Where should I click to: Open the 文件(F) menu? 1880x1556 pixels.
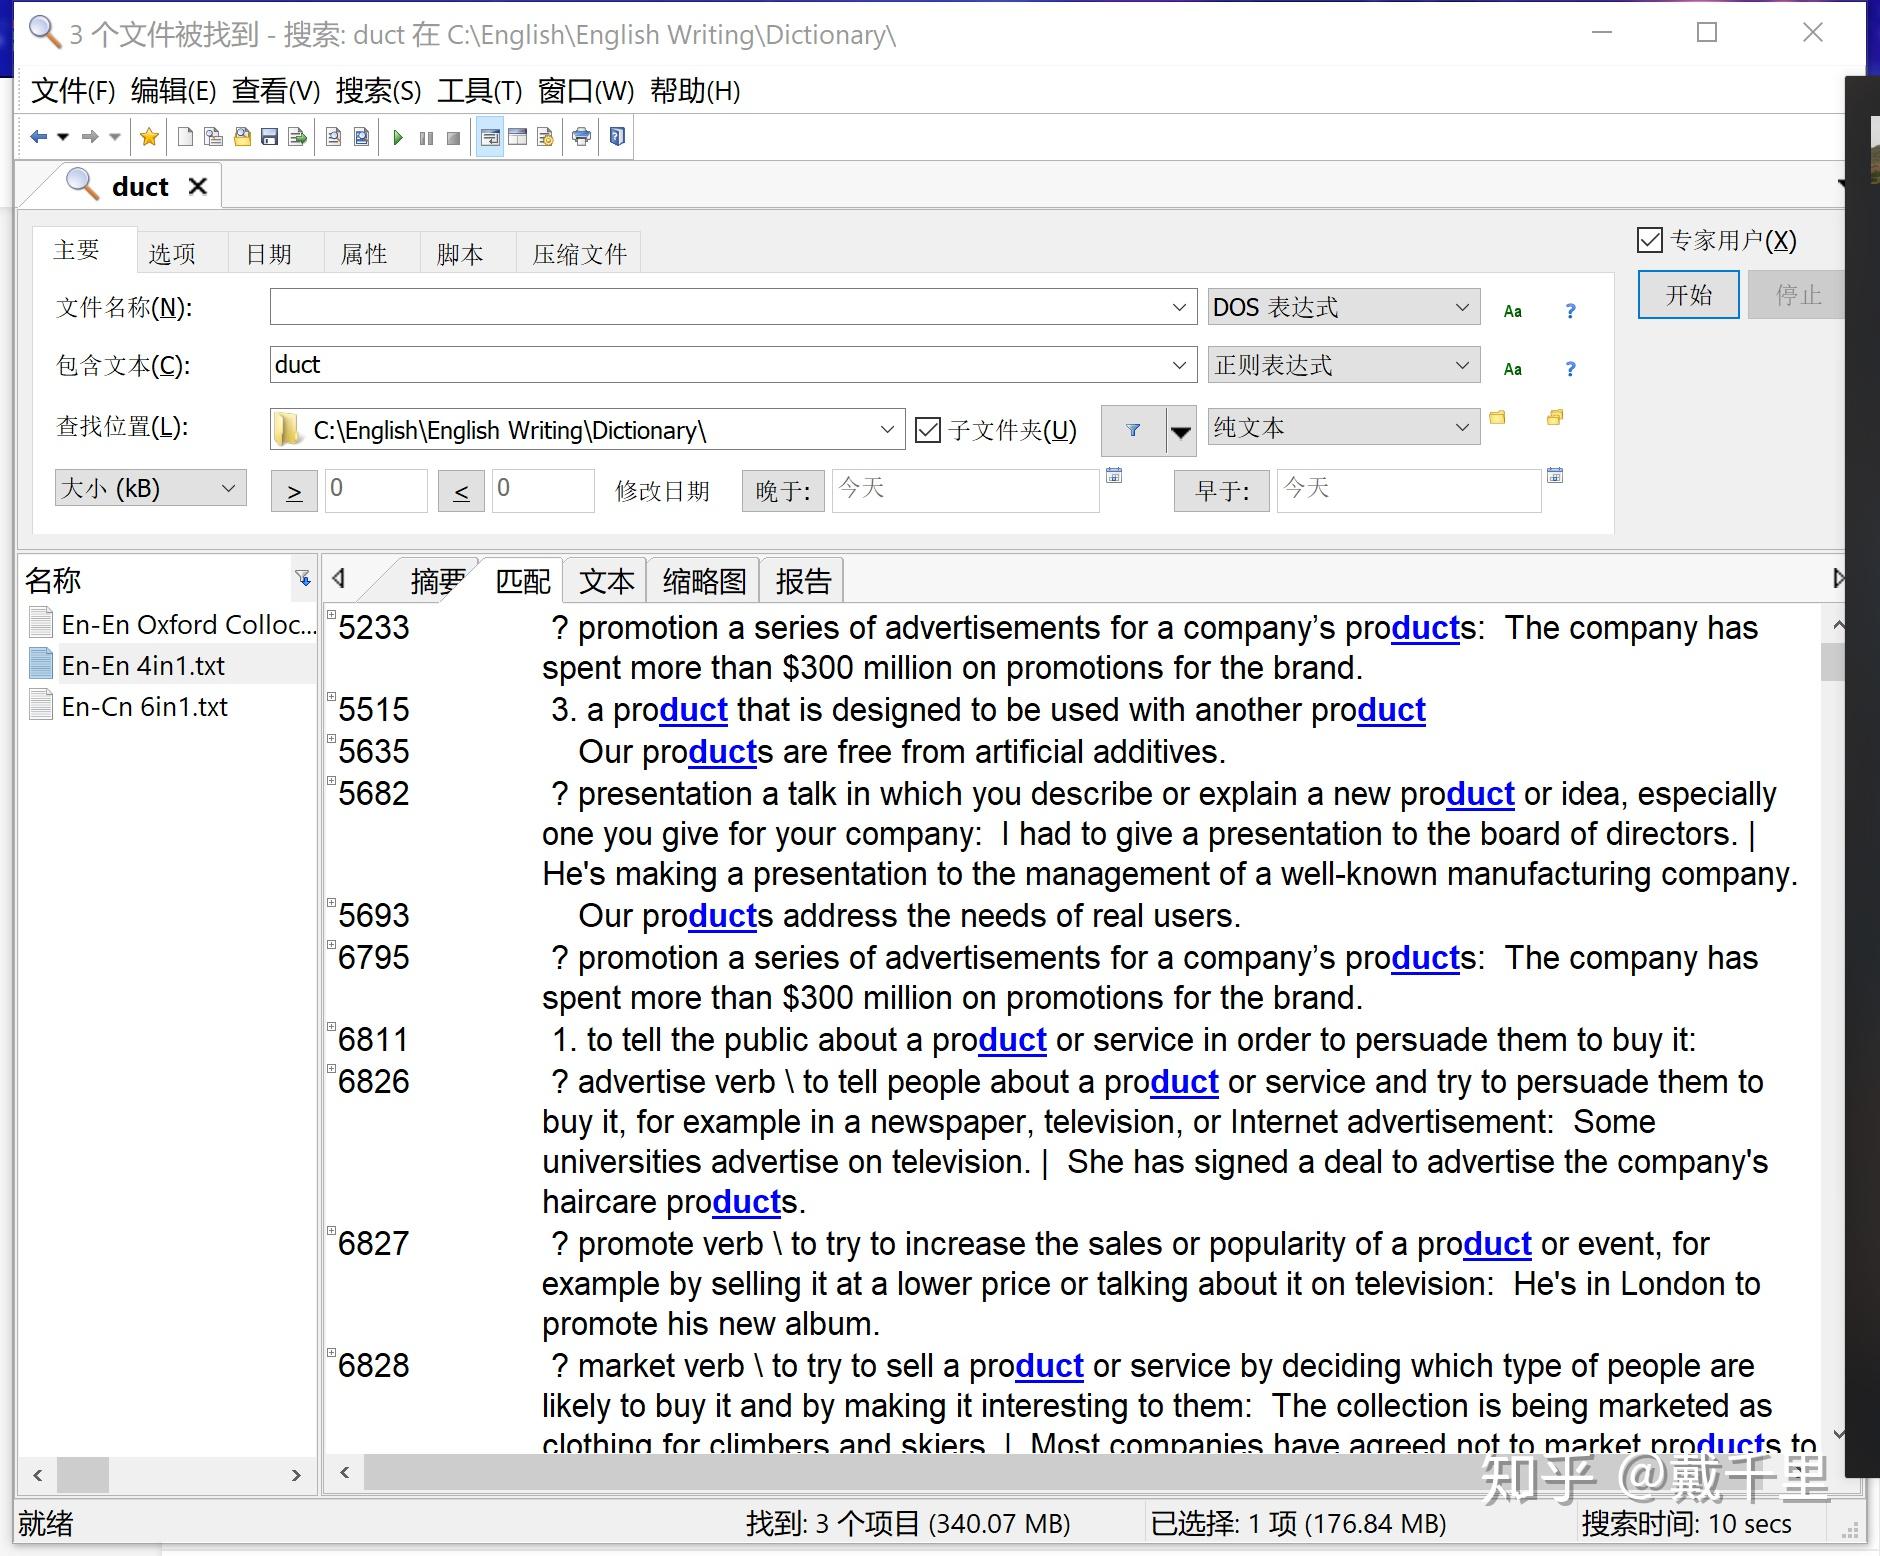(x=73, y=91)
